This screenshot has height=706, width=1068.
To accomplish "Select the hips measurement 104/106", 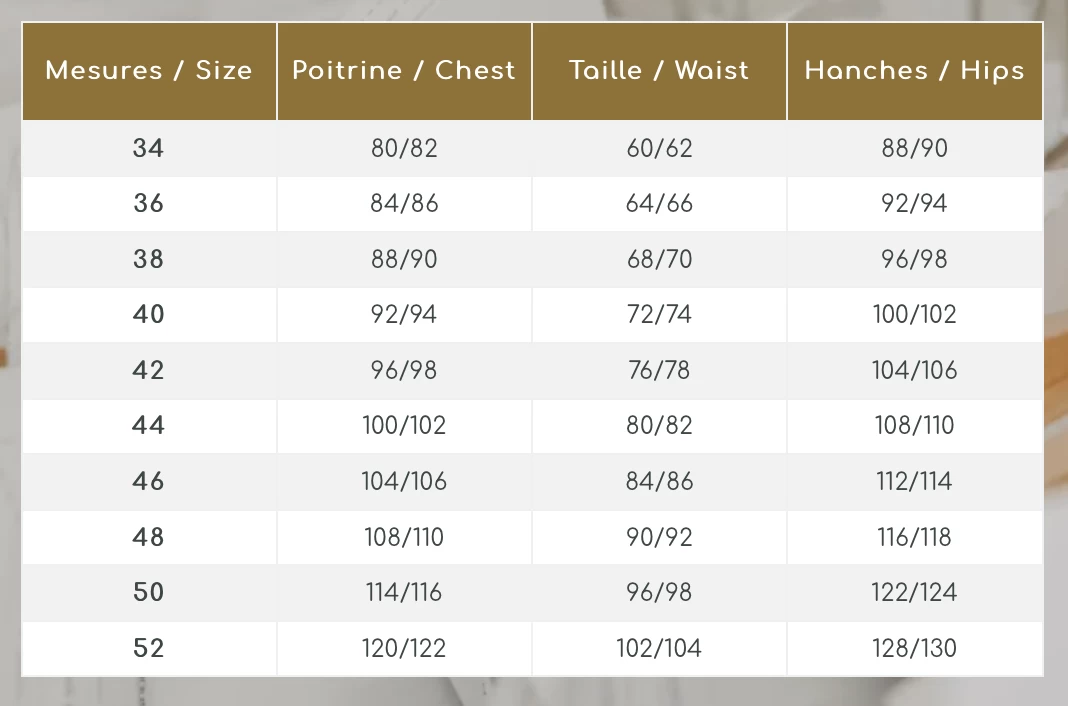I will coord(914,371).
